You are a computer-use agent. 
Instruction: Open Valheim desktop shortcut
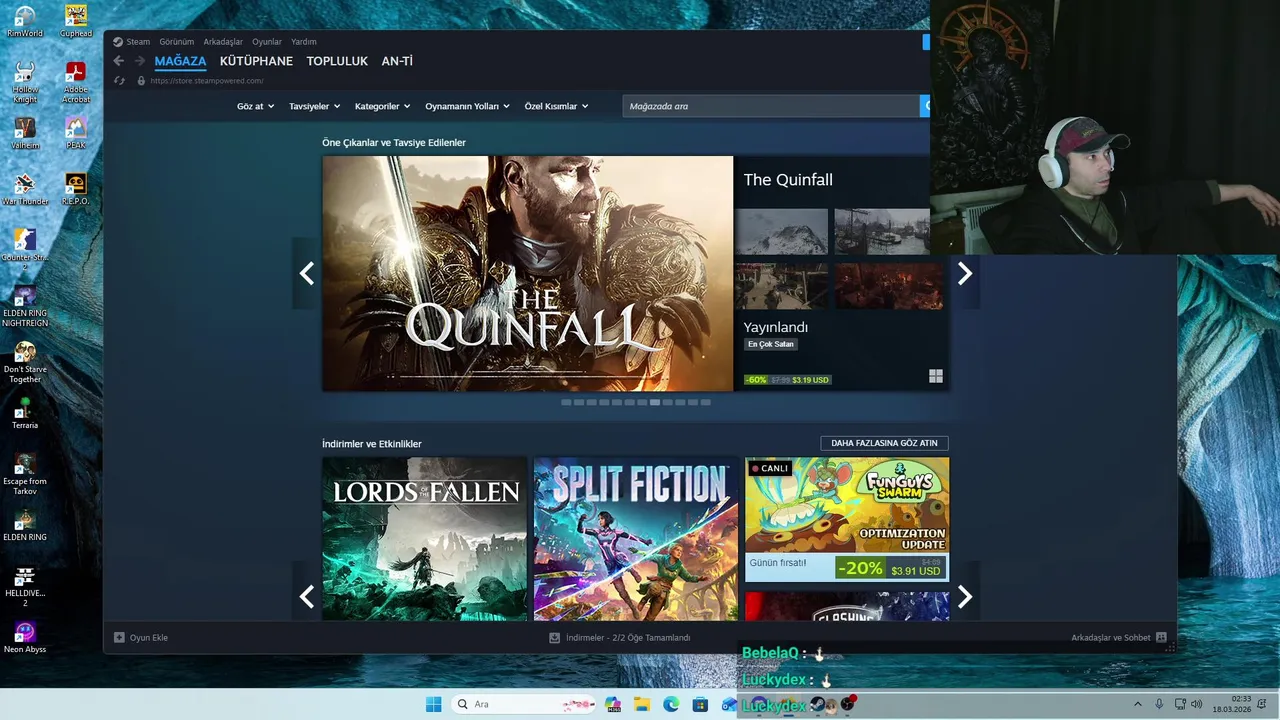pyautogui.click(x=25, y=133)
